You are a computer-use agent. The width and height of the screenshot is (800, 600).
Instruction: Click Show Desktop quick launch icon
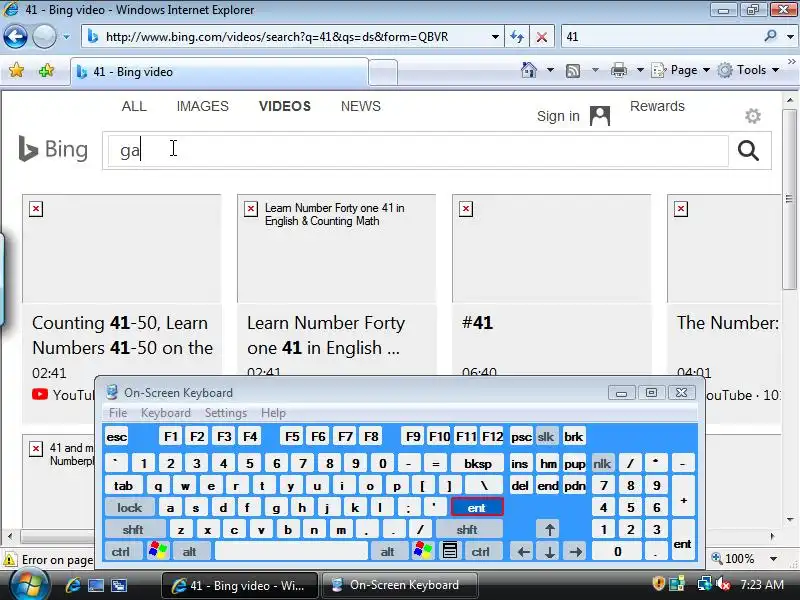pos(96,585)
